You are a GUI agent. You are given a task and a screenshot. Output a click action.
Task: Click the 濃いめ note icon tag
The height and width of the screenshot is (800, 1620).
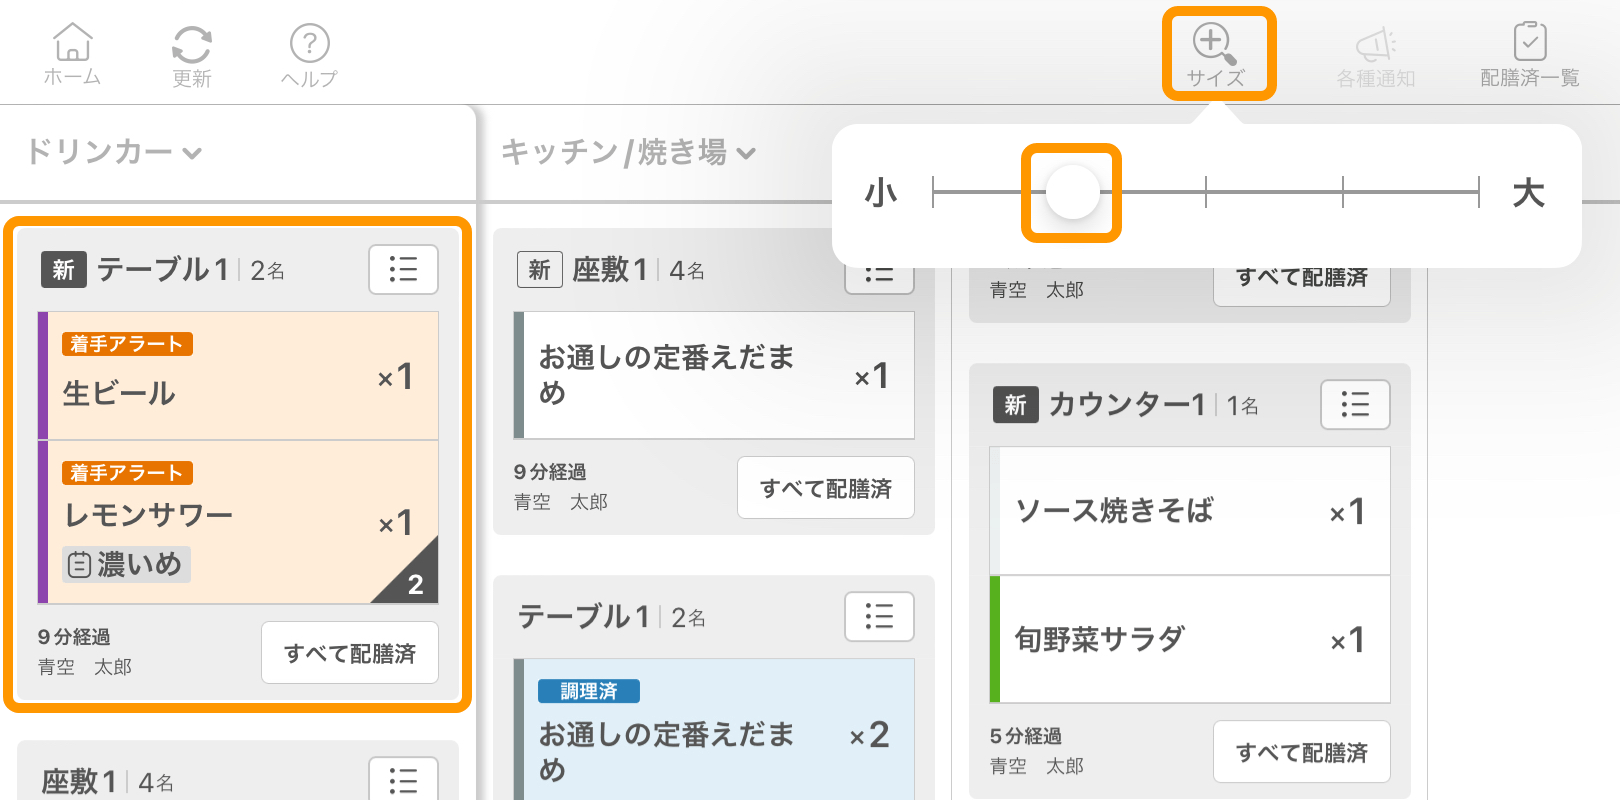click(x=126, y=564)
